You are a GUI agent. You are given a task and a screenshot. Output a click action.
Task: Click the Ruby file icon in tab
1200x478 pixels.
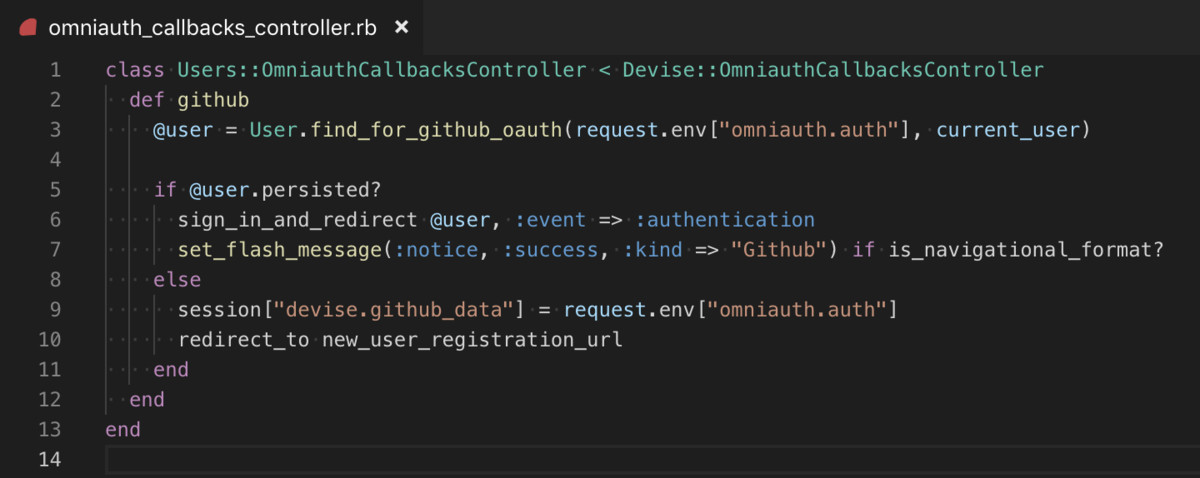[x=26, y=27]
